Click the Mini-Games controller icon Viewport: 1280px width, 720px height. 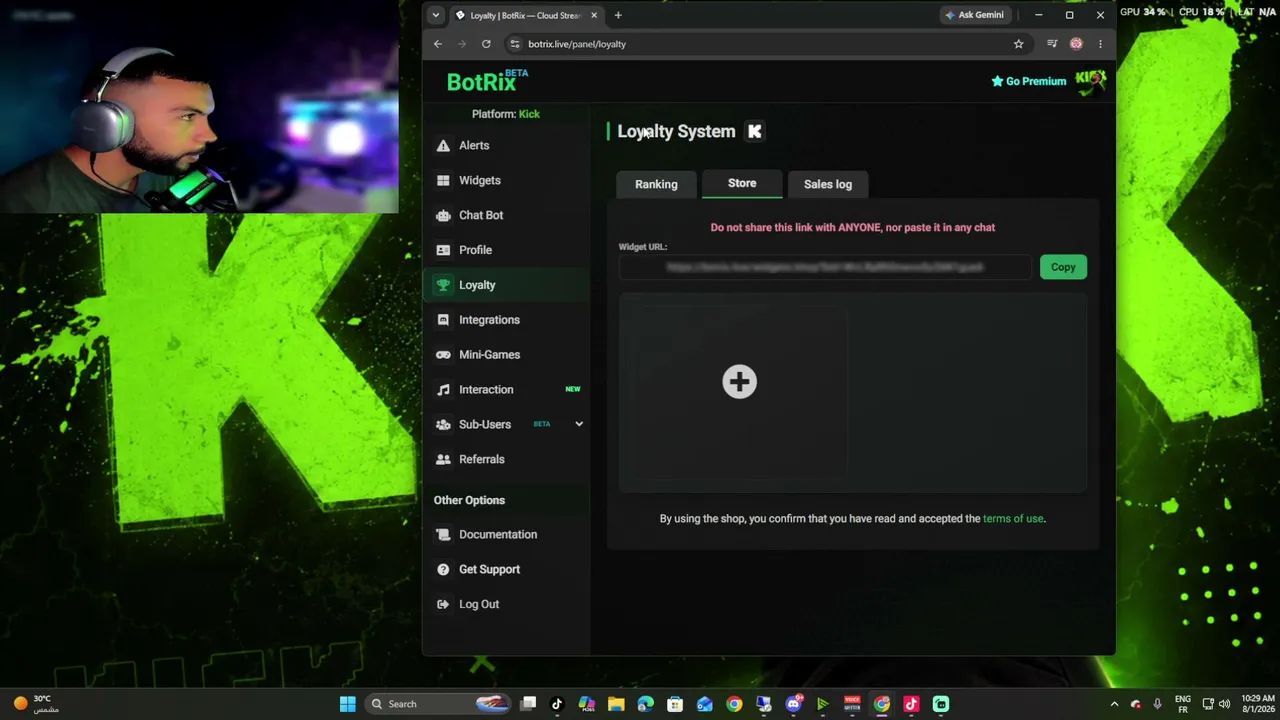point(443,355)
